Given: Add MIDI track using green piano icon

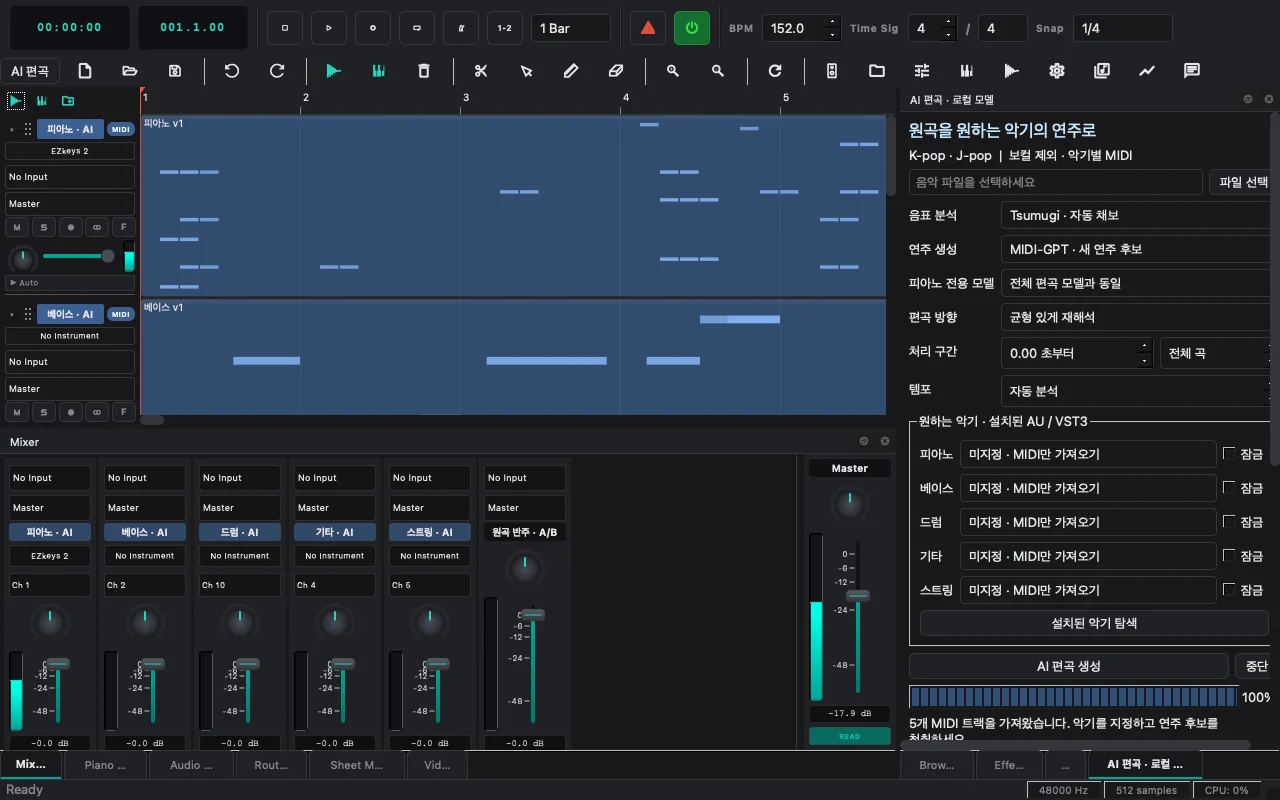Looking at the screenshot, I should (x=379, y=71).
